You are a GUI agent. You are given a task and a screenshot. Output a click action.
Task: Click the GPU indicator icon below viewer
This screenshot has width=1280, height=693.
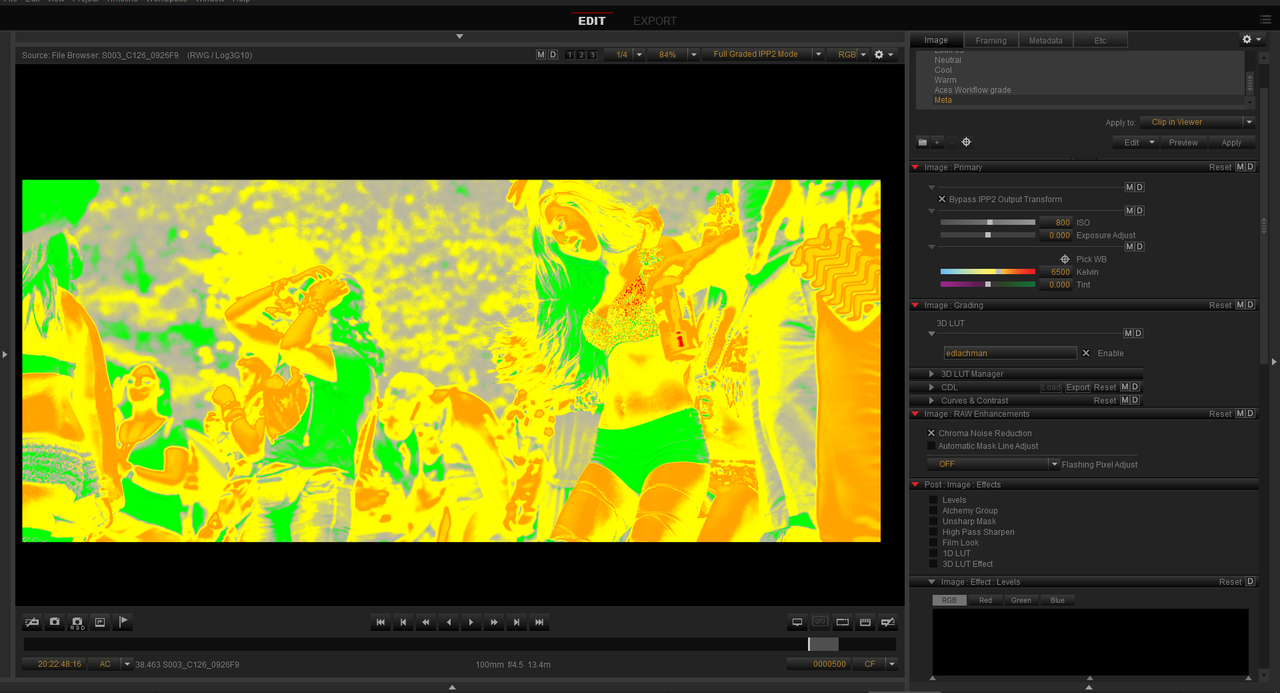click(820, 622)
